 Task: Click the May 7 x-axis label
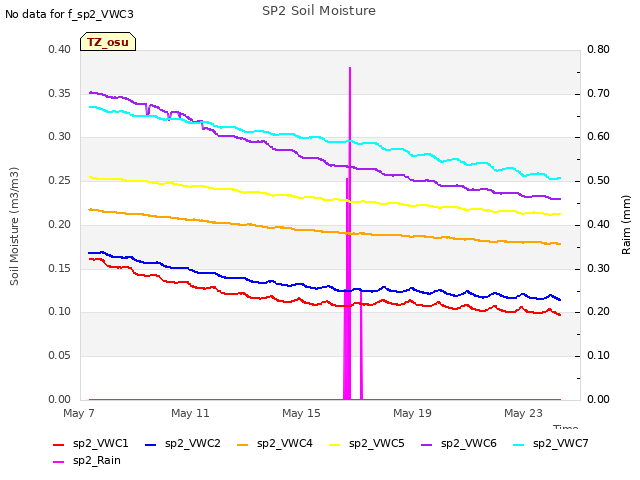pyautogui.click(x=79, y=413)
